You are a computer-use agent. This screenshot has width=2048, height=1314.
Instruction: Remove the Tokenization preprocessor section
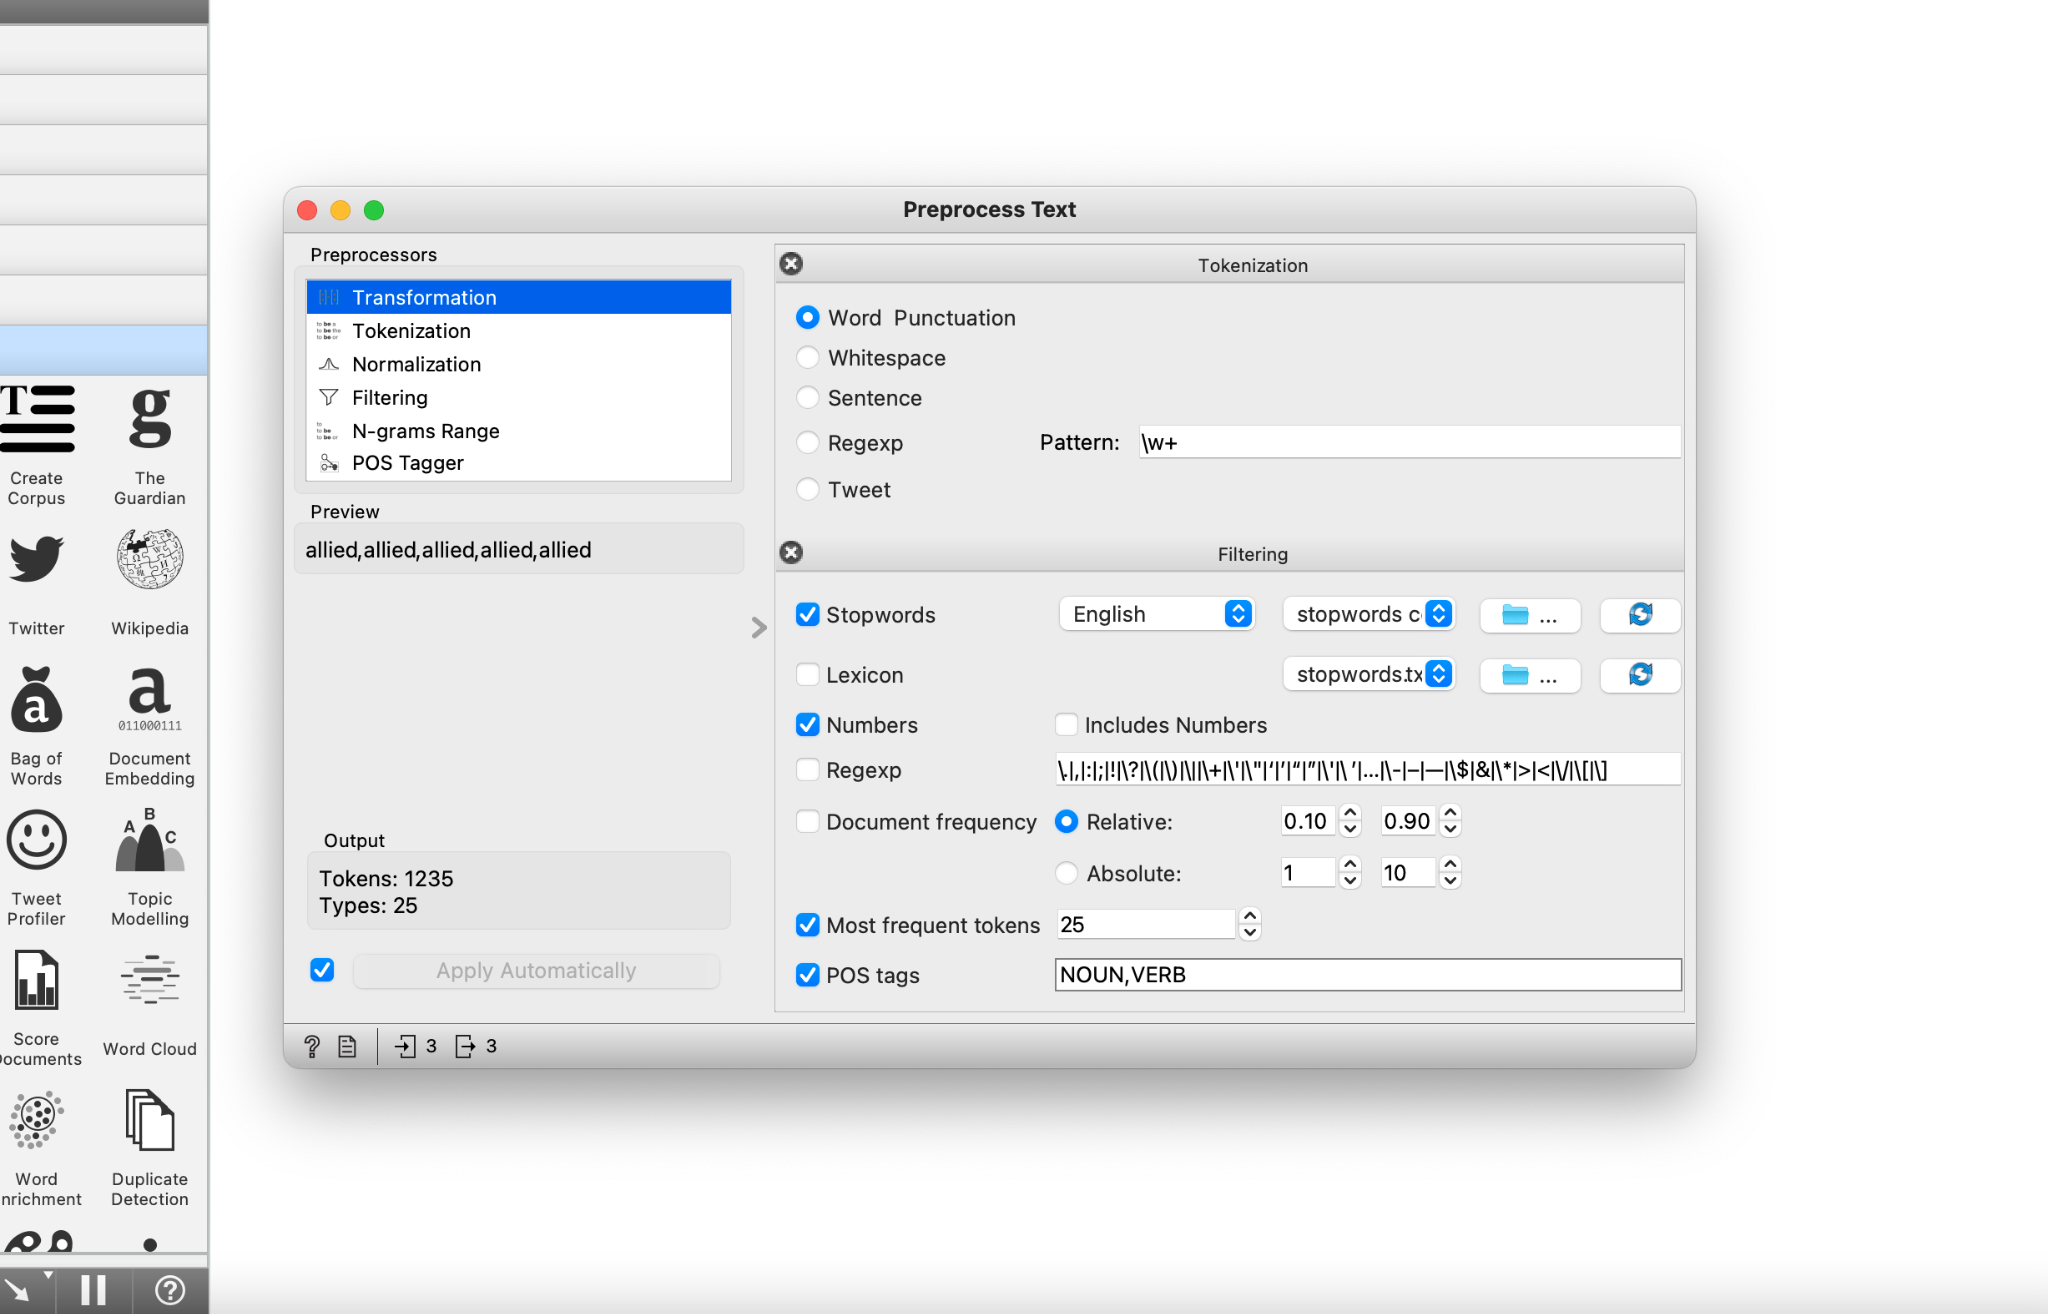coord(791,264)
